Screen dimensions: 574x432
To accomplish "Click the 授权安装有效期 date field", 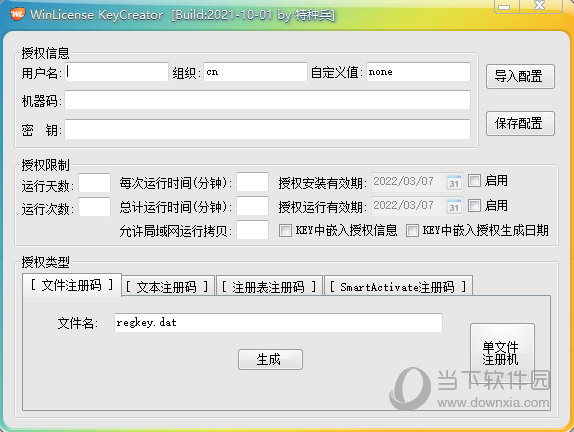I will 417,182.
